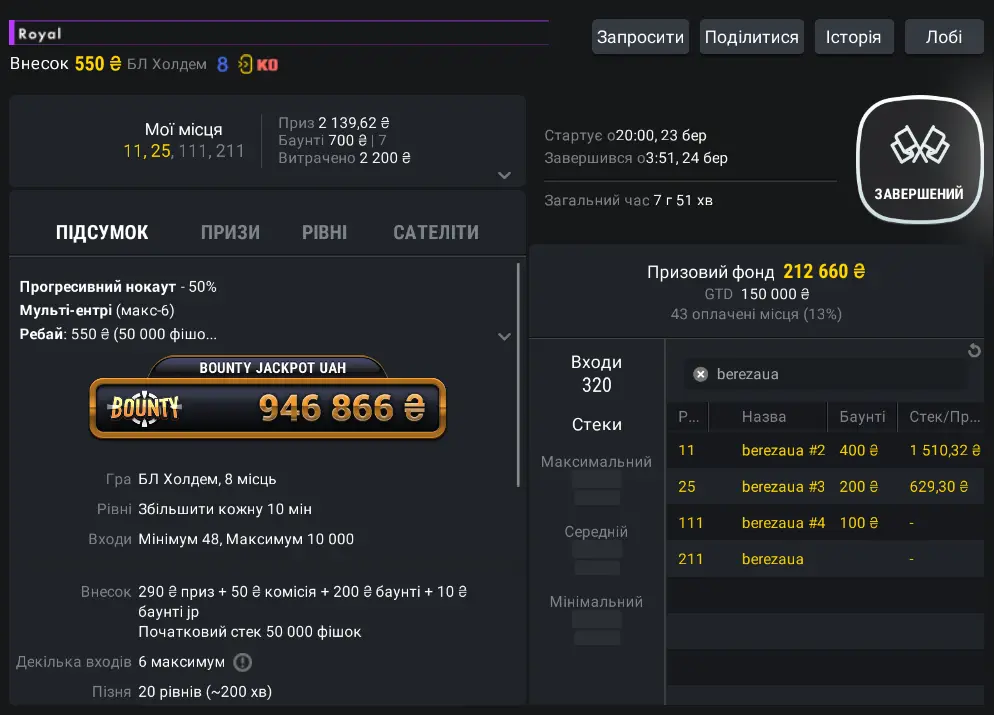This screenshot has height=715, width=994.
Task: Click the yellow re-entry icon beside KO
Action: pyautogui.click(x=245, y=65)
